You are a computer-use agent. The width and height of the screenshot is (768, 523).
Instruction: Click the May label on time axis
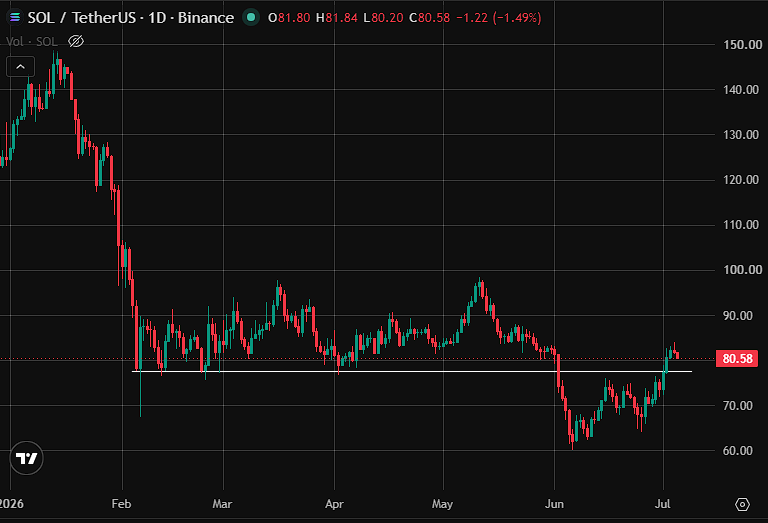coord(442,504)
